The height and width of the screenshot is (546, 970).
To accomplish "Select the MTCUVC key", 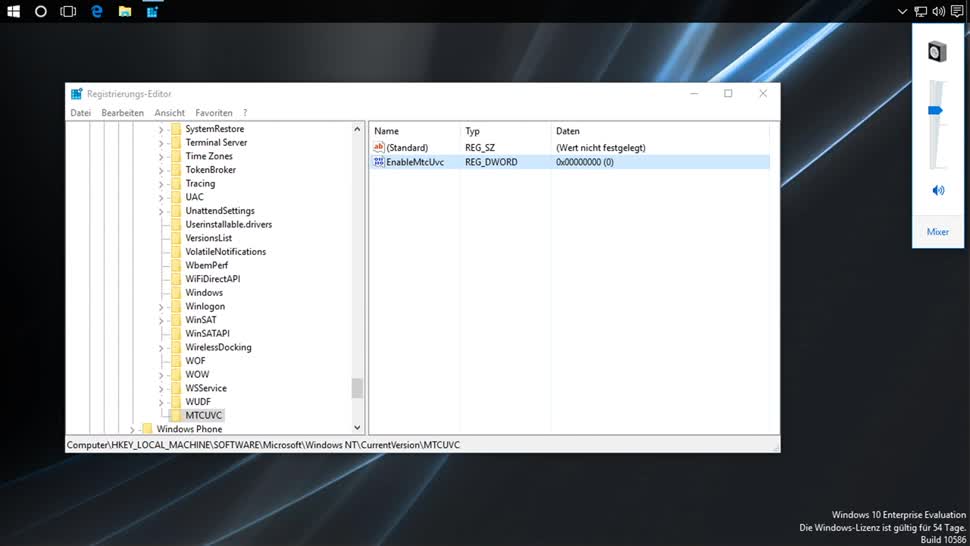I will [x=204, y=415].
